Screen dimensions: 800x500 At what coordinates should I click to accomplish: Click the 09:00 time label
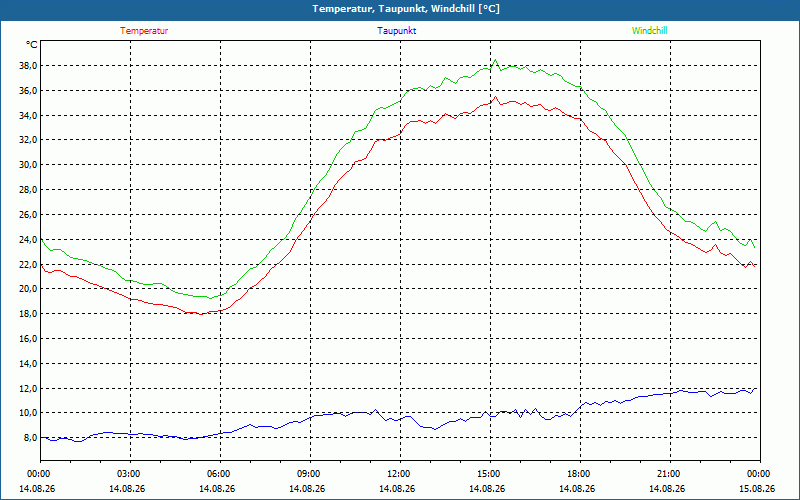(x=310, y=474)
